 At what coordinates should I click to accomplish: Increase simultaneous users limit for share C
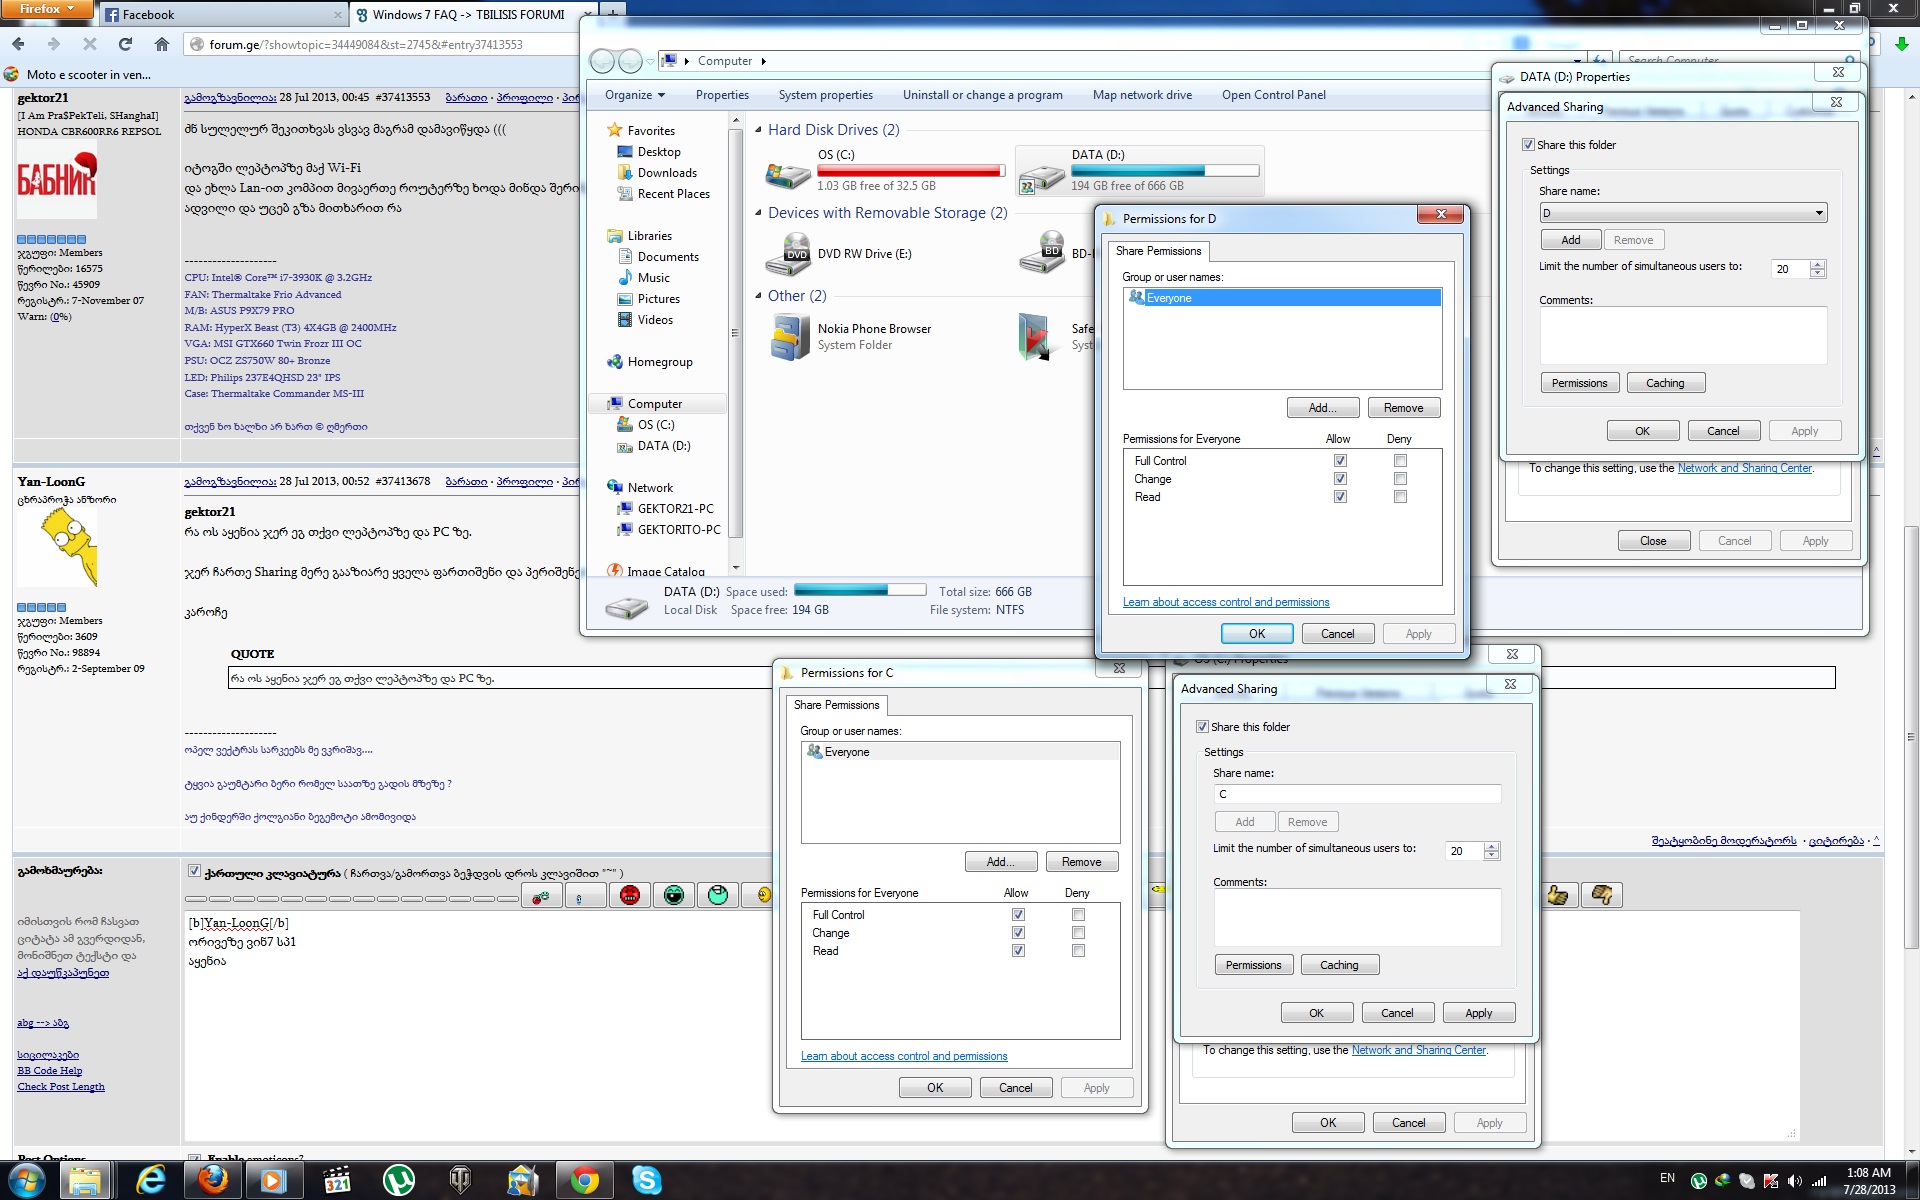[x=1492, y=846]
